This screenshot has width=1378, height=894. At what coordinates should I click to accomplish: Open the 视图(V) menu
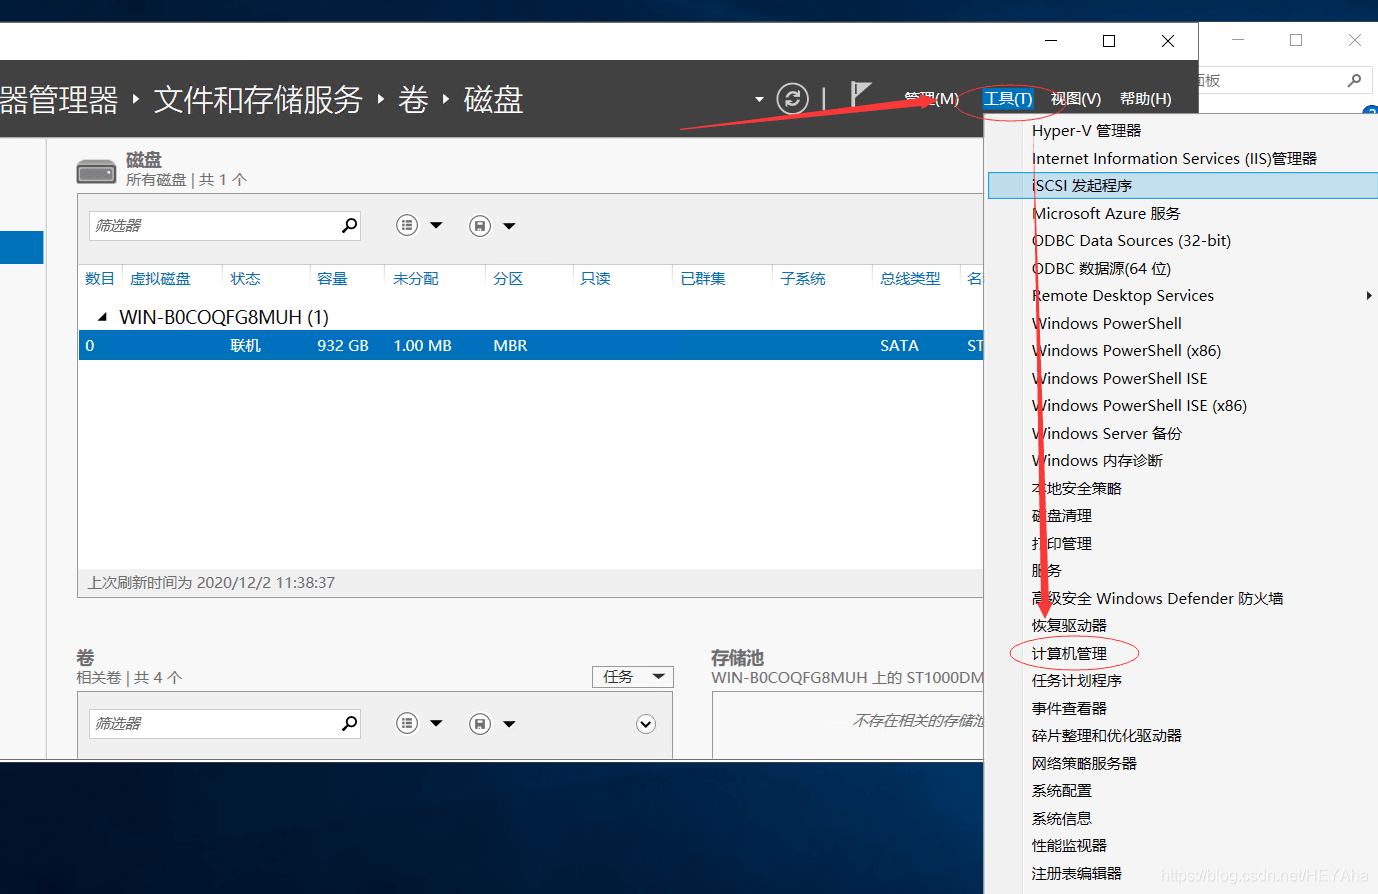tap(1075, 98)
